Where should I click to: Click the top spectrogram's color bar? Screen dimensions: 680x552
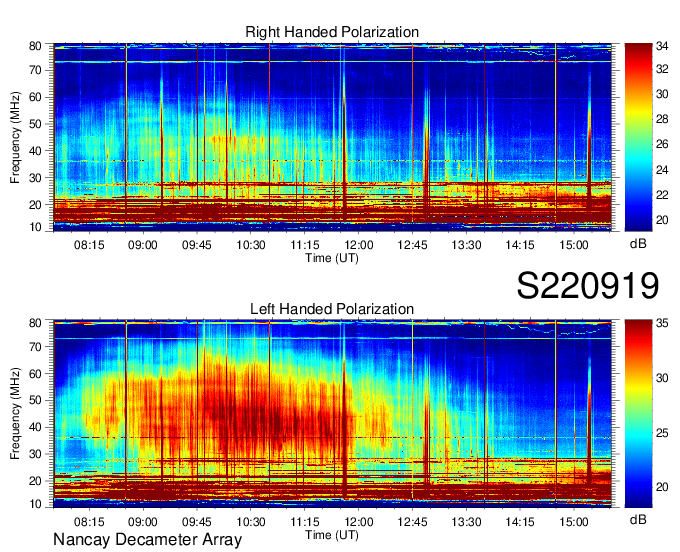[638, 137]
